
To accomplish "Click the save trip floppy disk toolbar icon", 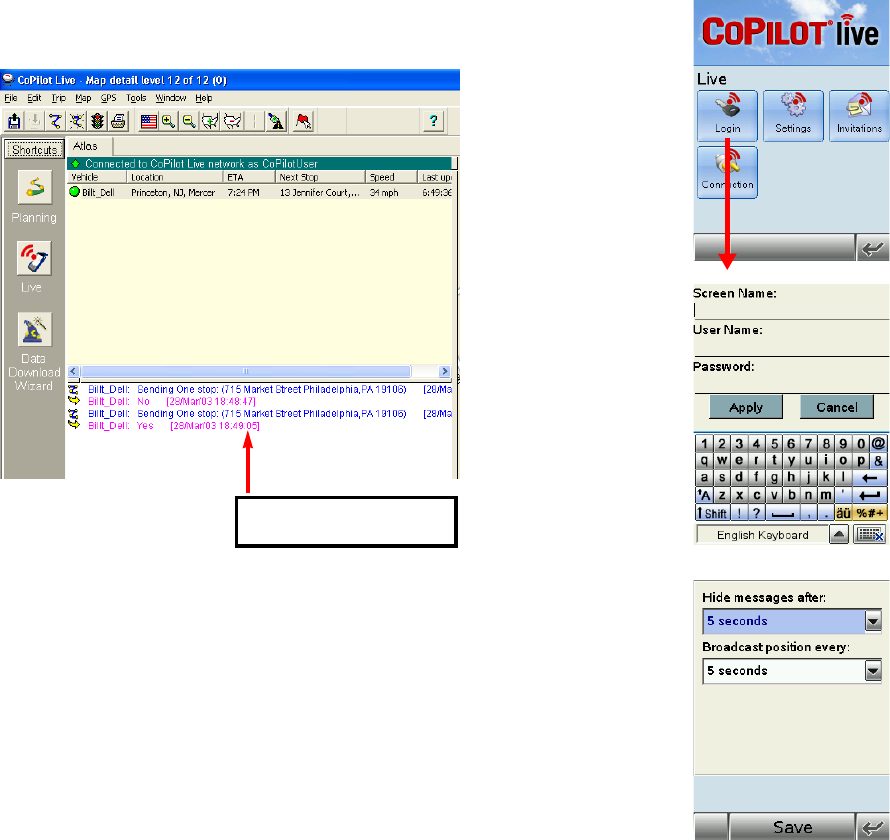I will click(15, 121).
